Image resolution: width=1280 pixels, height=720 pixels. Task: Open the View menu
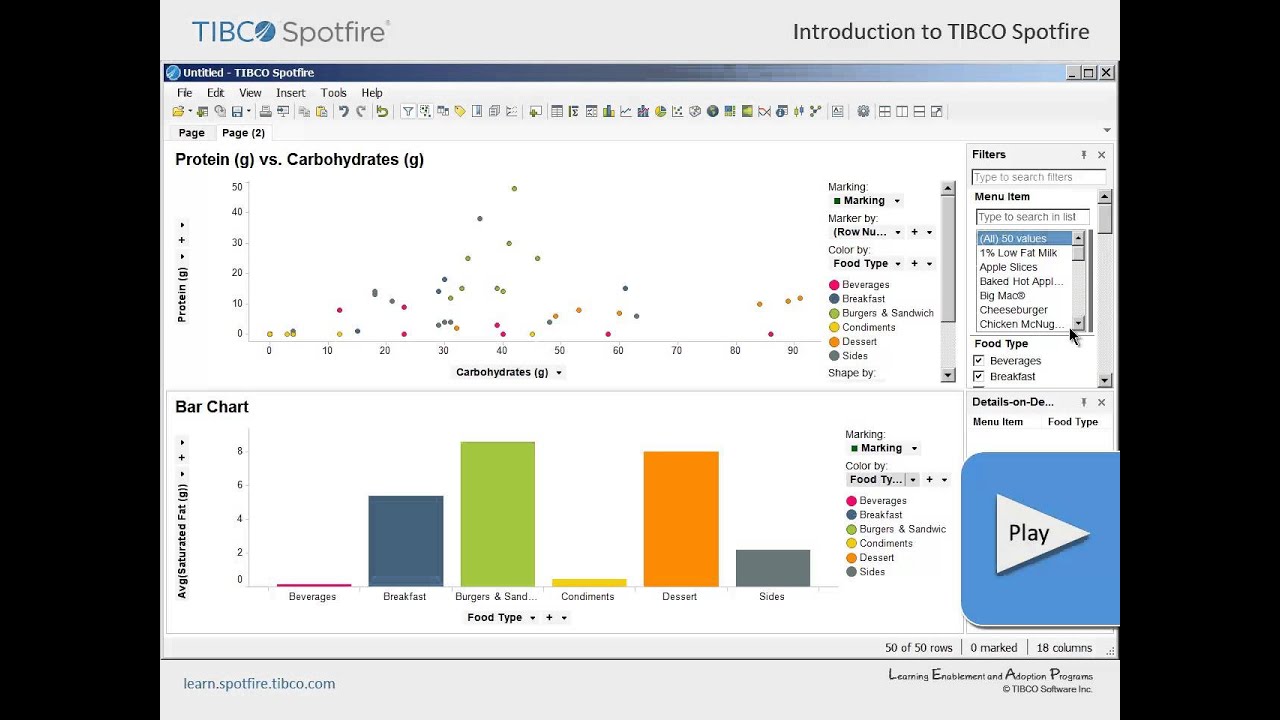click(250, 93)
